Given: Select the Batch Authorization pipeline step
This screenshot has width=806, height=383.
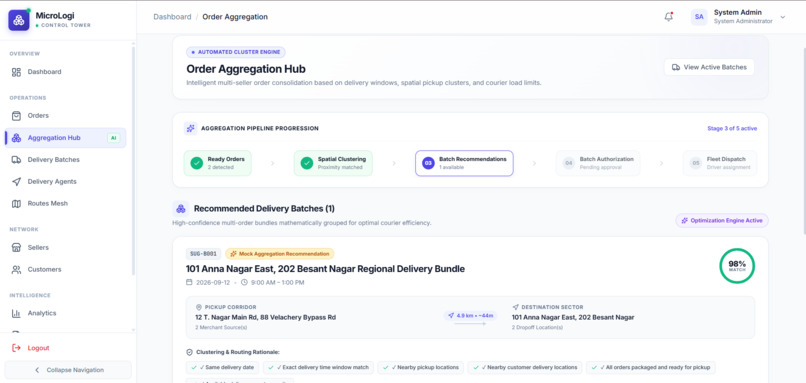Looking at the screenshot, I should pos(598,163).
